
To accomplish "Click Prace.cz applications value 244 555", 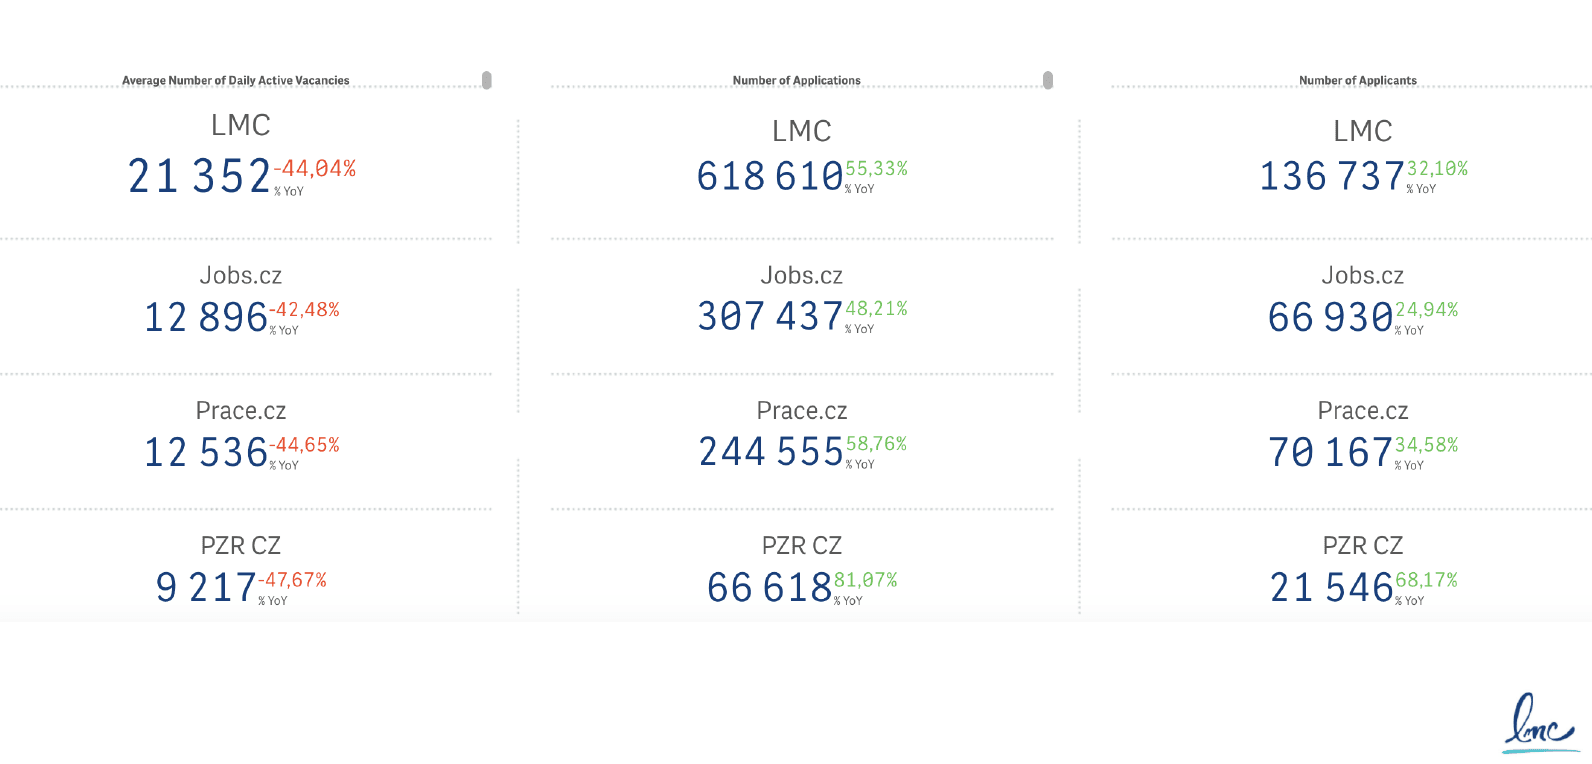I will point(771,452).
